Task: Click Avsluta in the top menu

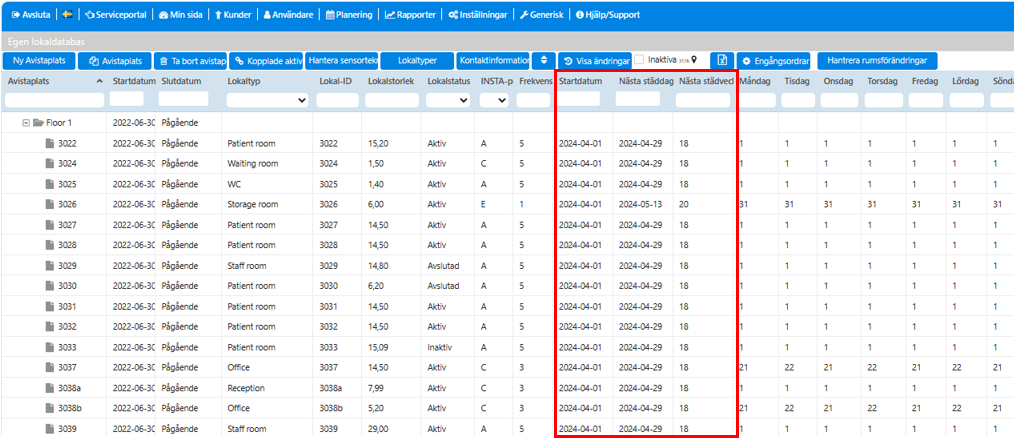Action: [31, 14]
